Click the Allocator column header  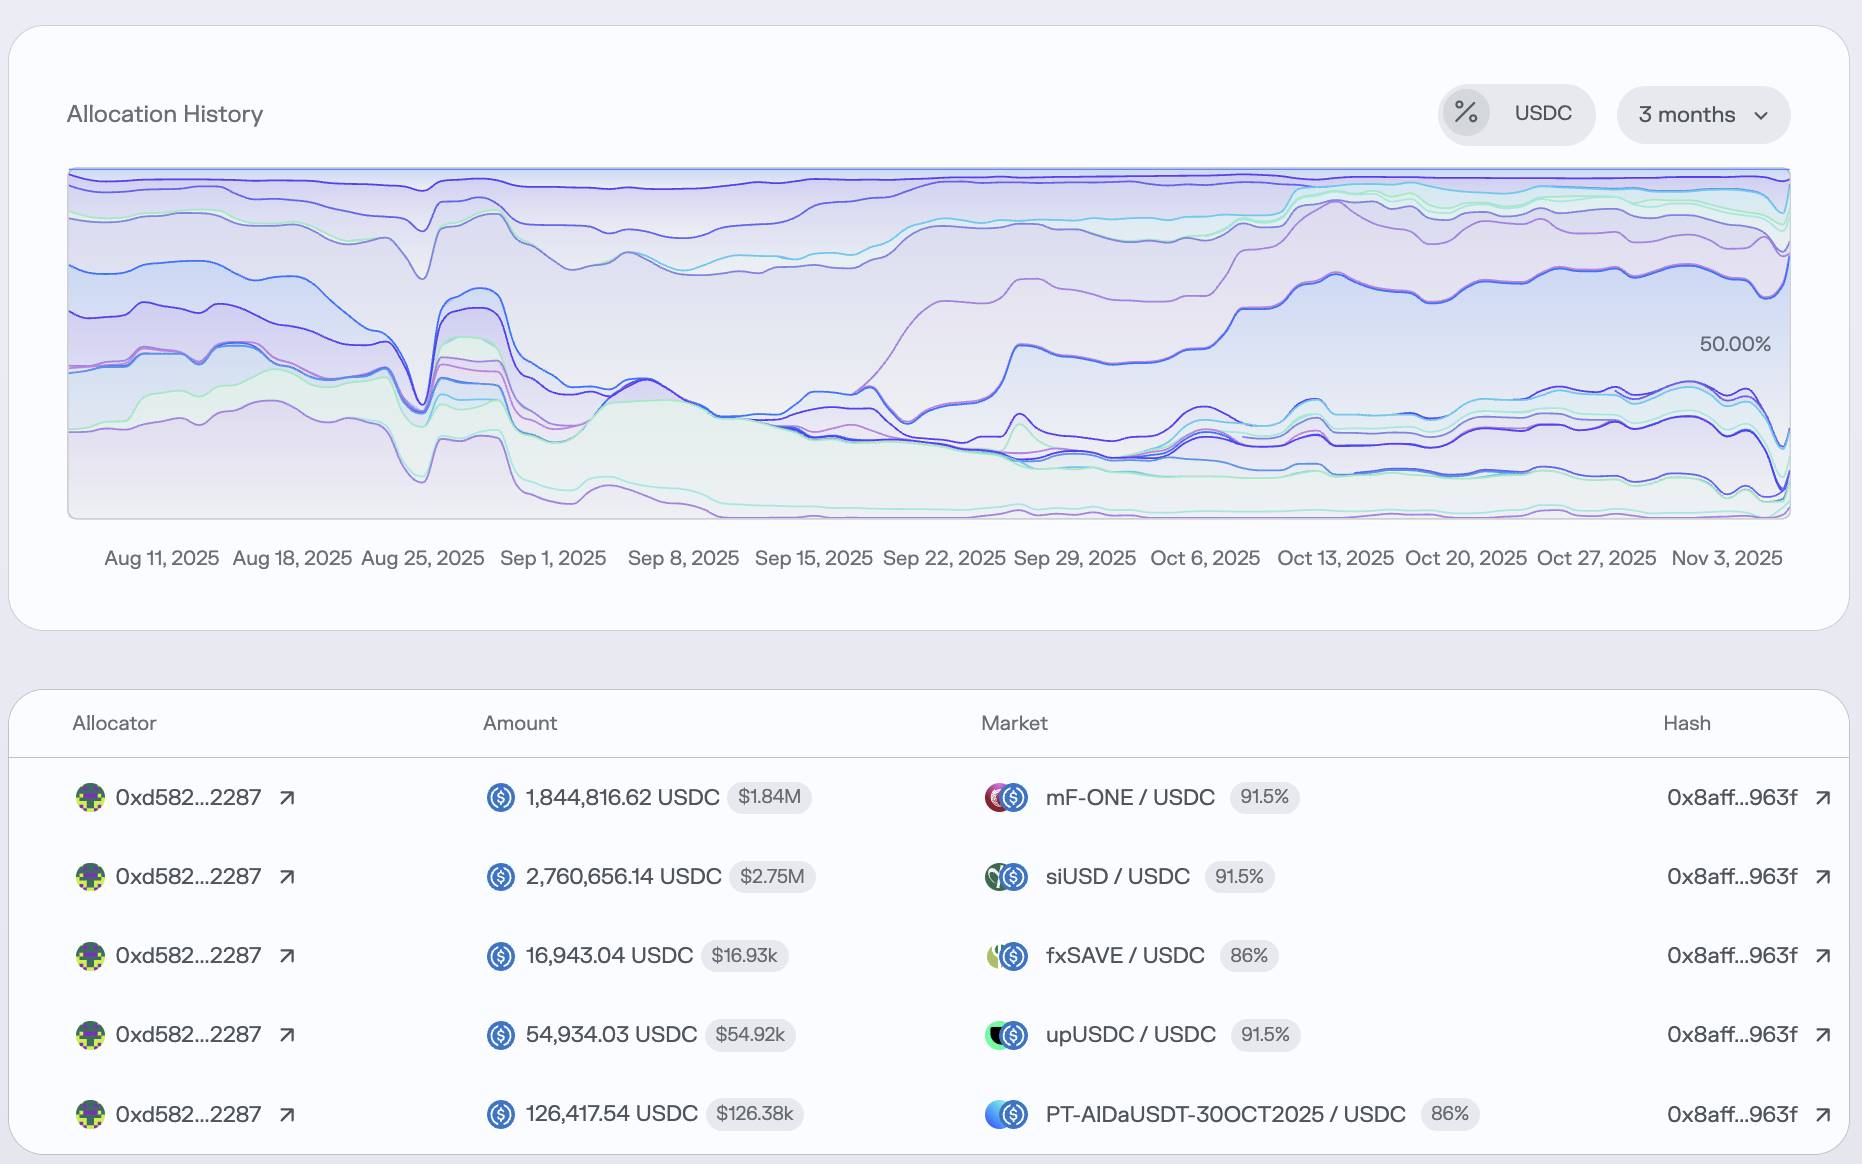pos(114,723)
